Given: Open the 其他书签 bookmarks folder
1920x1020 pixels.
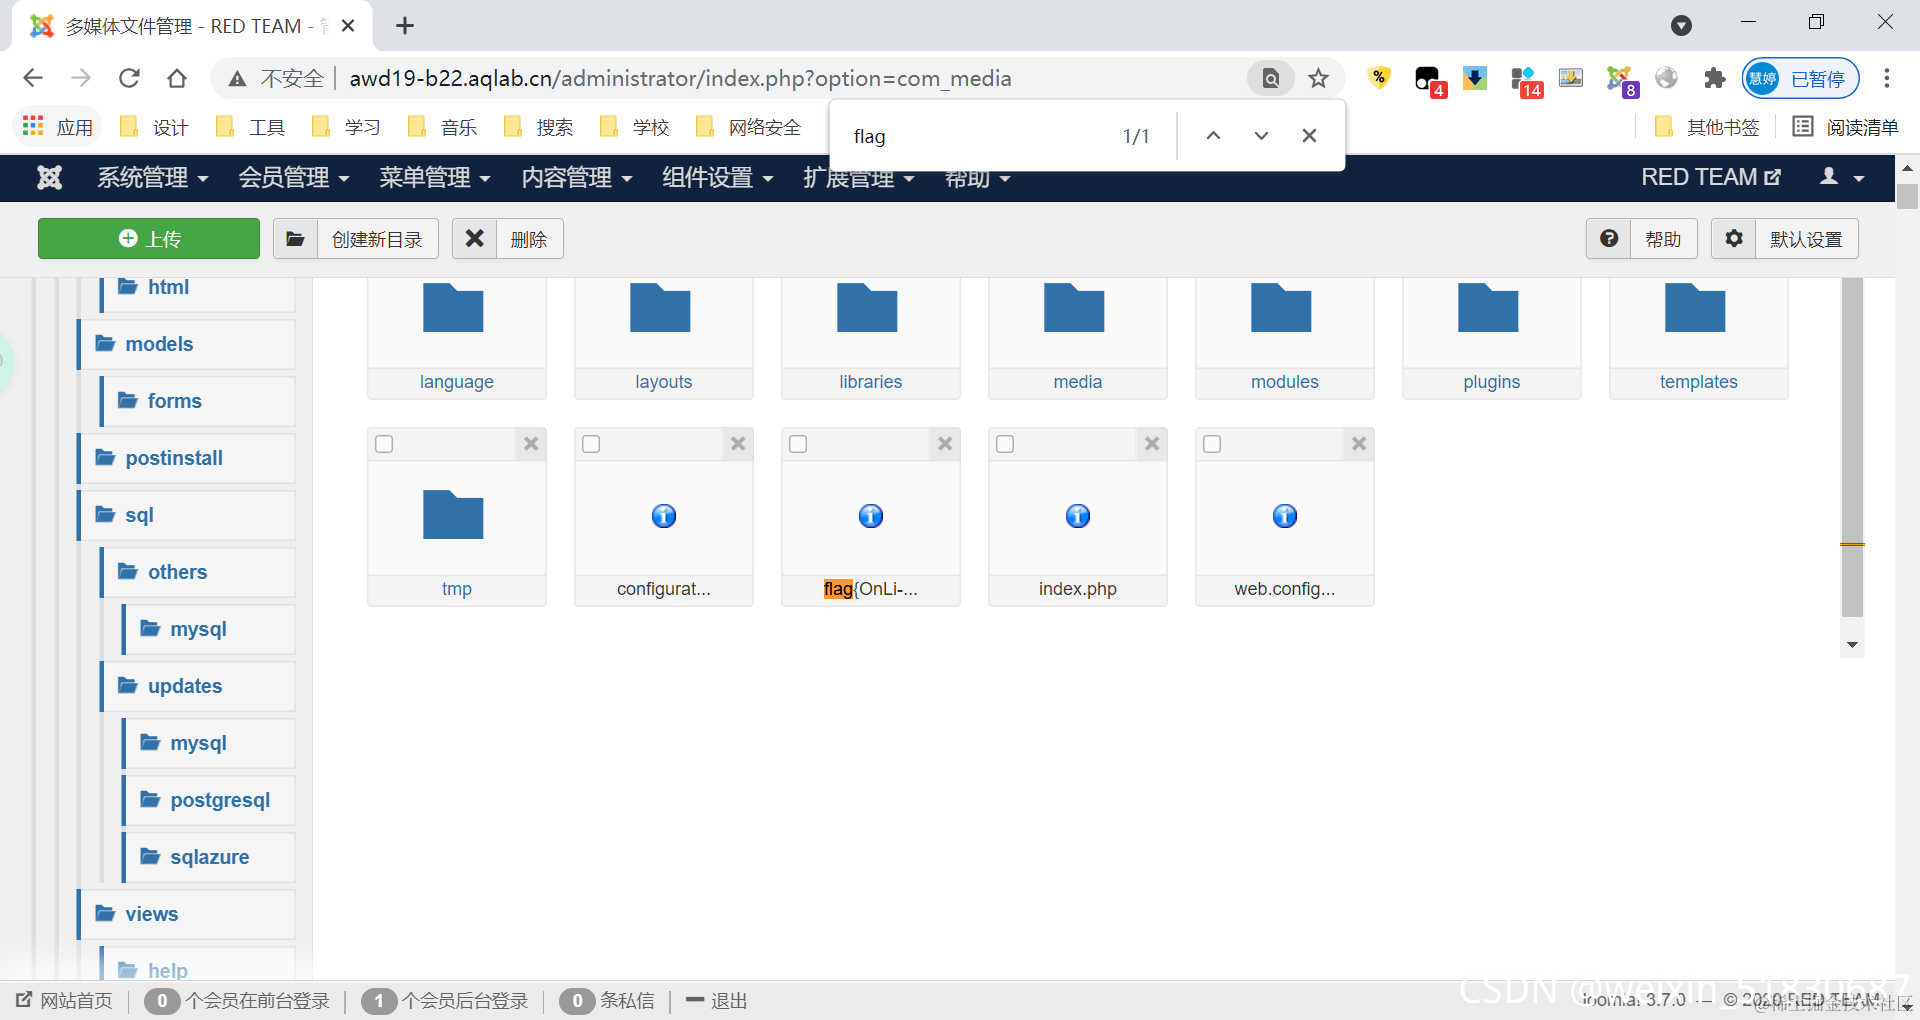Looking at the screenshot, I should pos(1706,127).
